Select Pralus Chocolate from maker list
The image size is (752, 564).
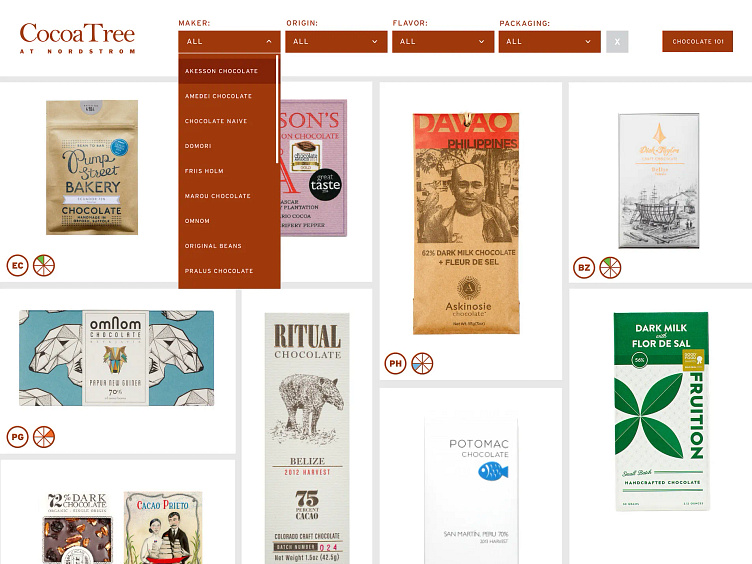tap(227, 270)
